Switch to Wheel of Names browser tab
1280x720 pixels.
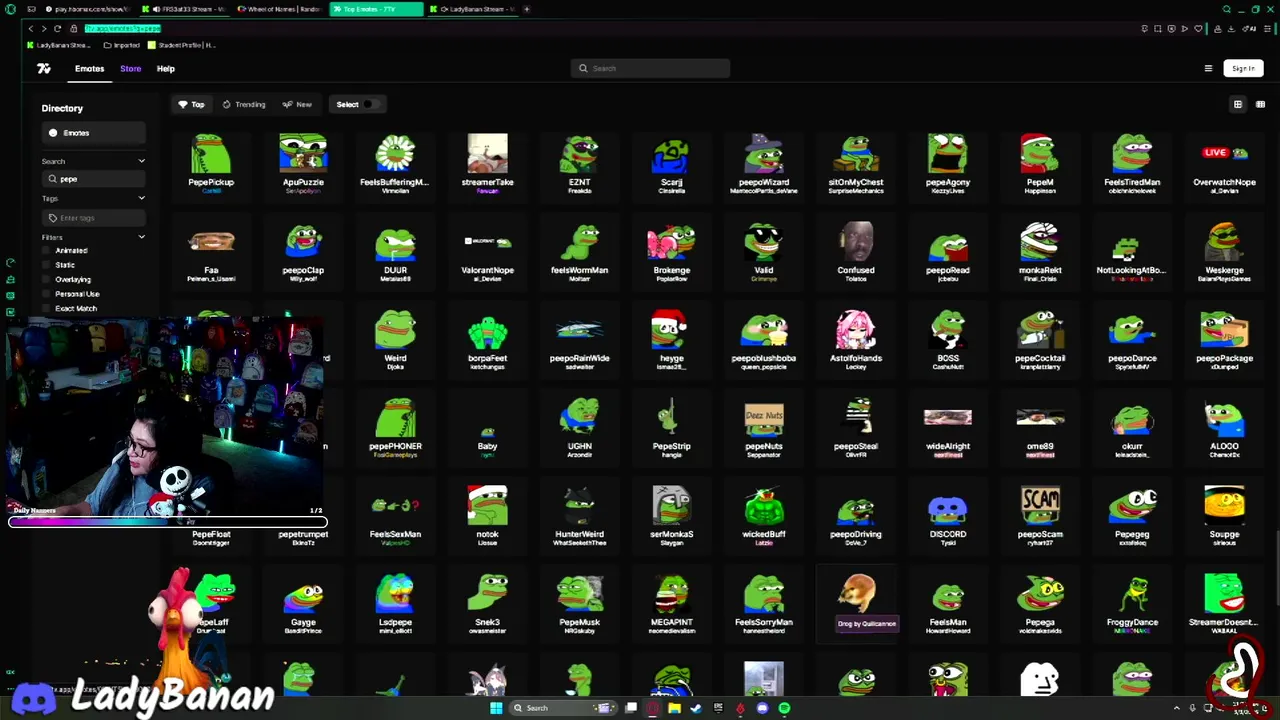pyautogui.click(x=281, y=9)
